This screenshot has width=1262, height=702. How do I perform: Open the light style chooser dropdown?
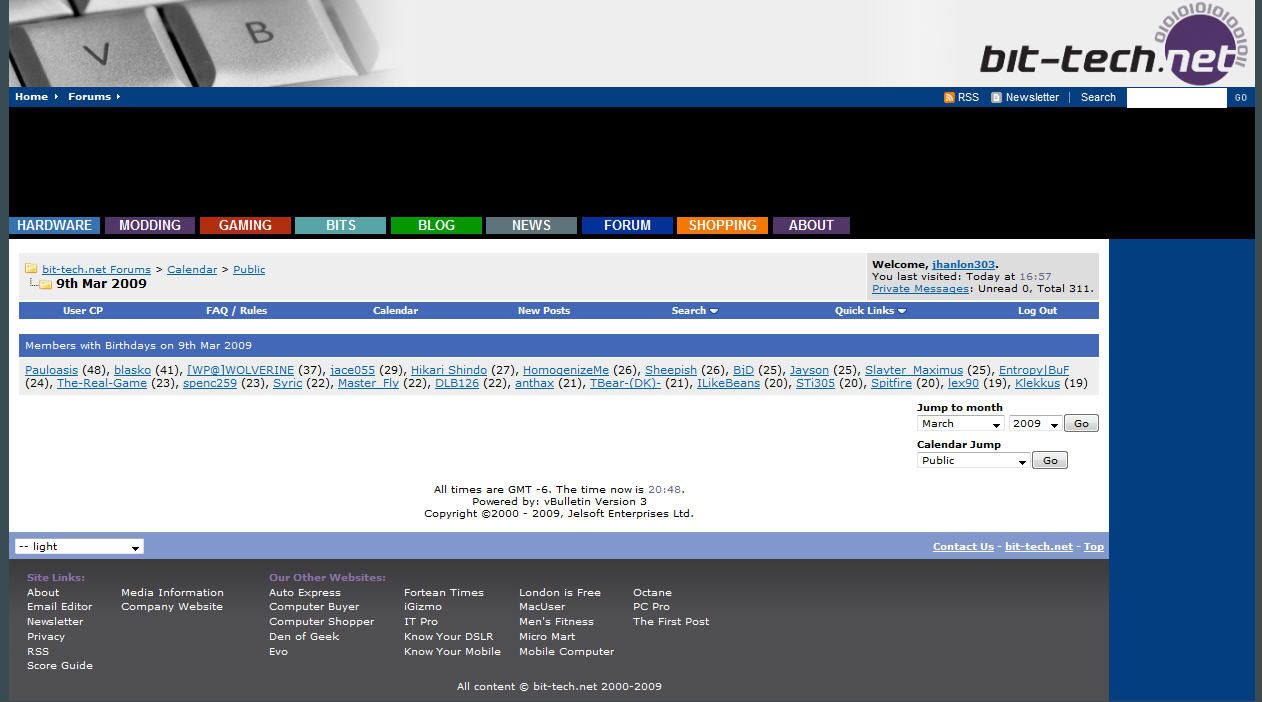pyautogui.click(x=79, y=547)
